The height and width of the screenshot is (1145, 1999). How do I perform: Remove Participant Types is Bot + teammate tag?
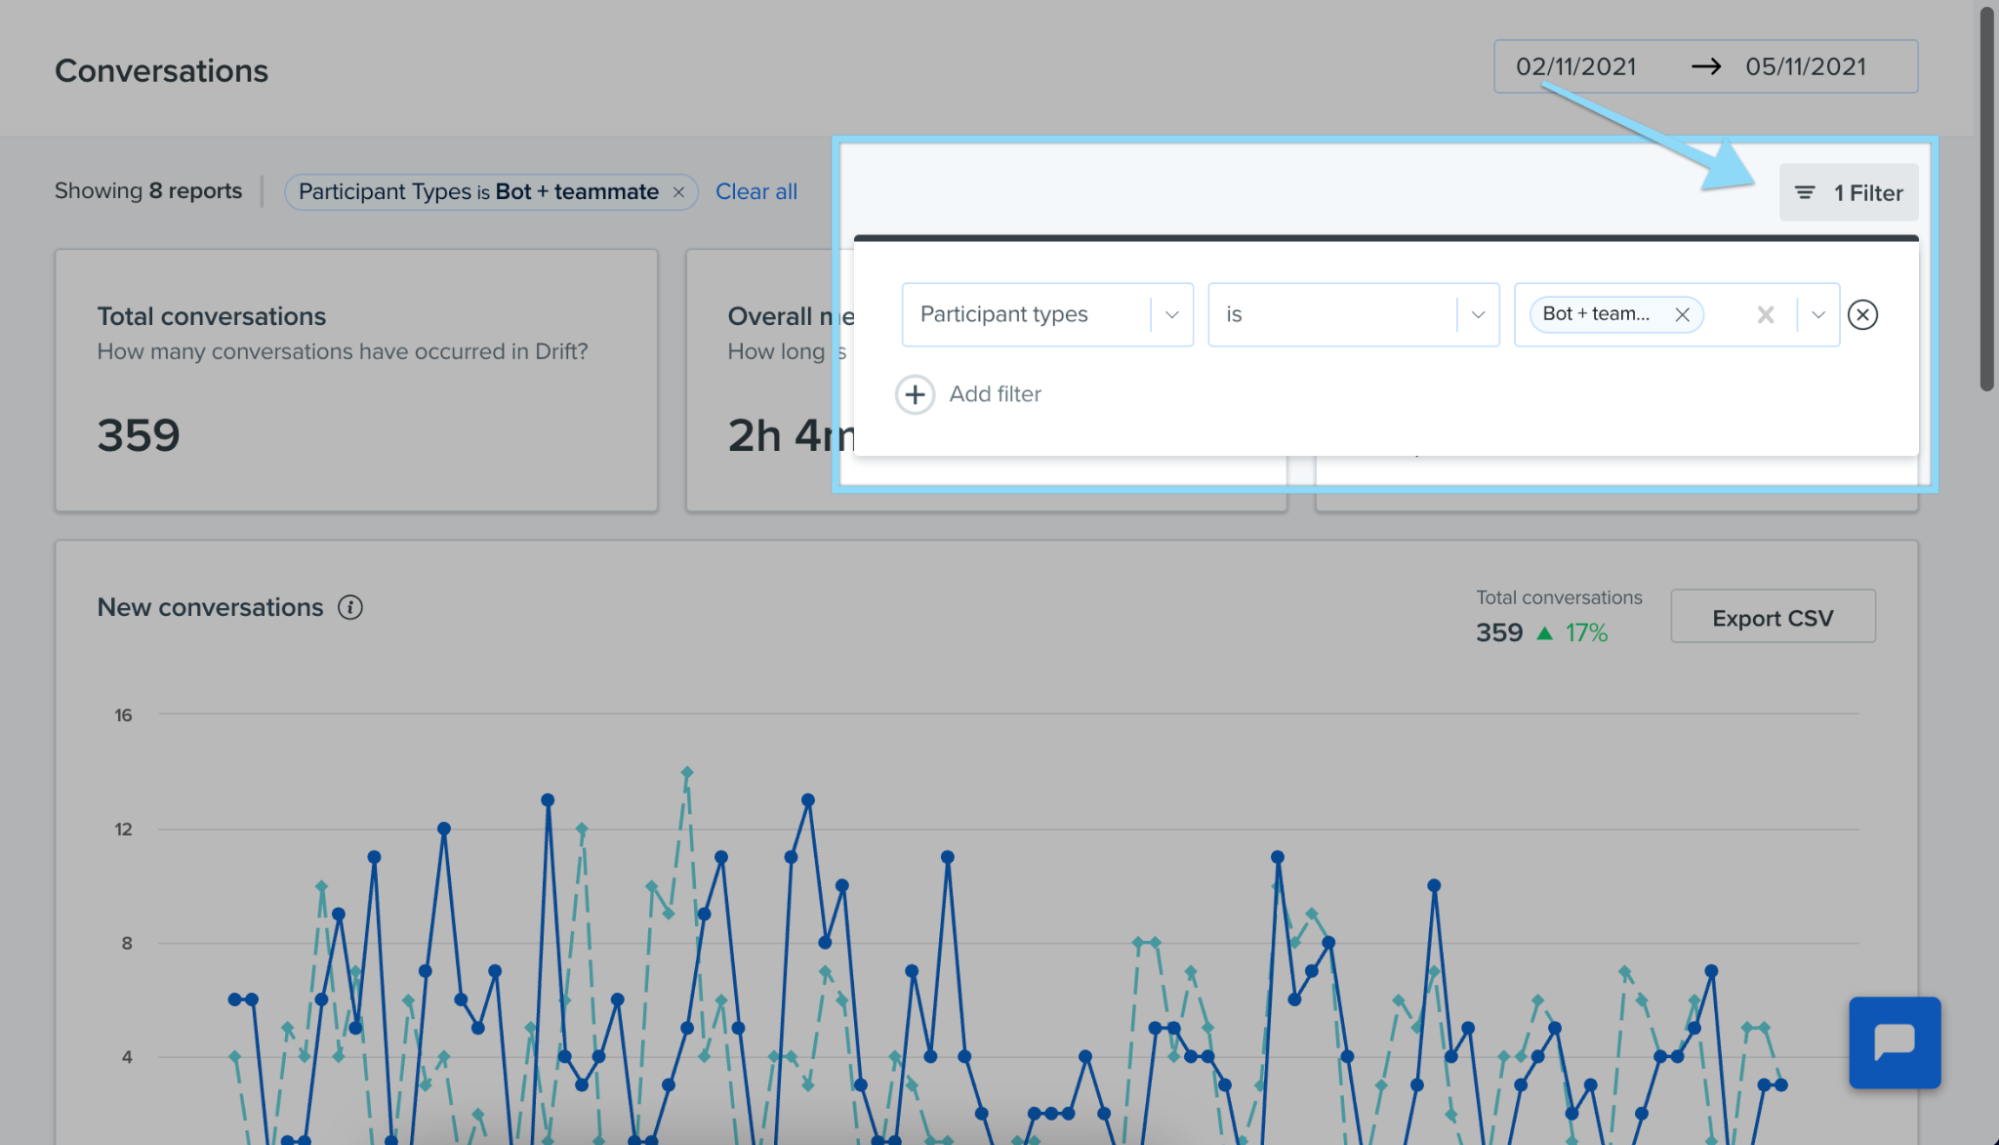pos(678,192)
